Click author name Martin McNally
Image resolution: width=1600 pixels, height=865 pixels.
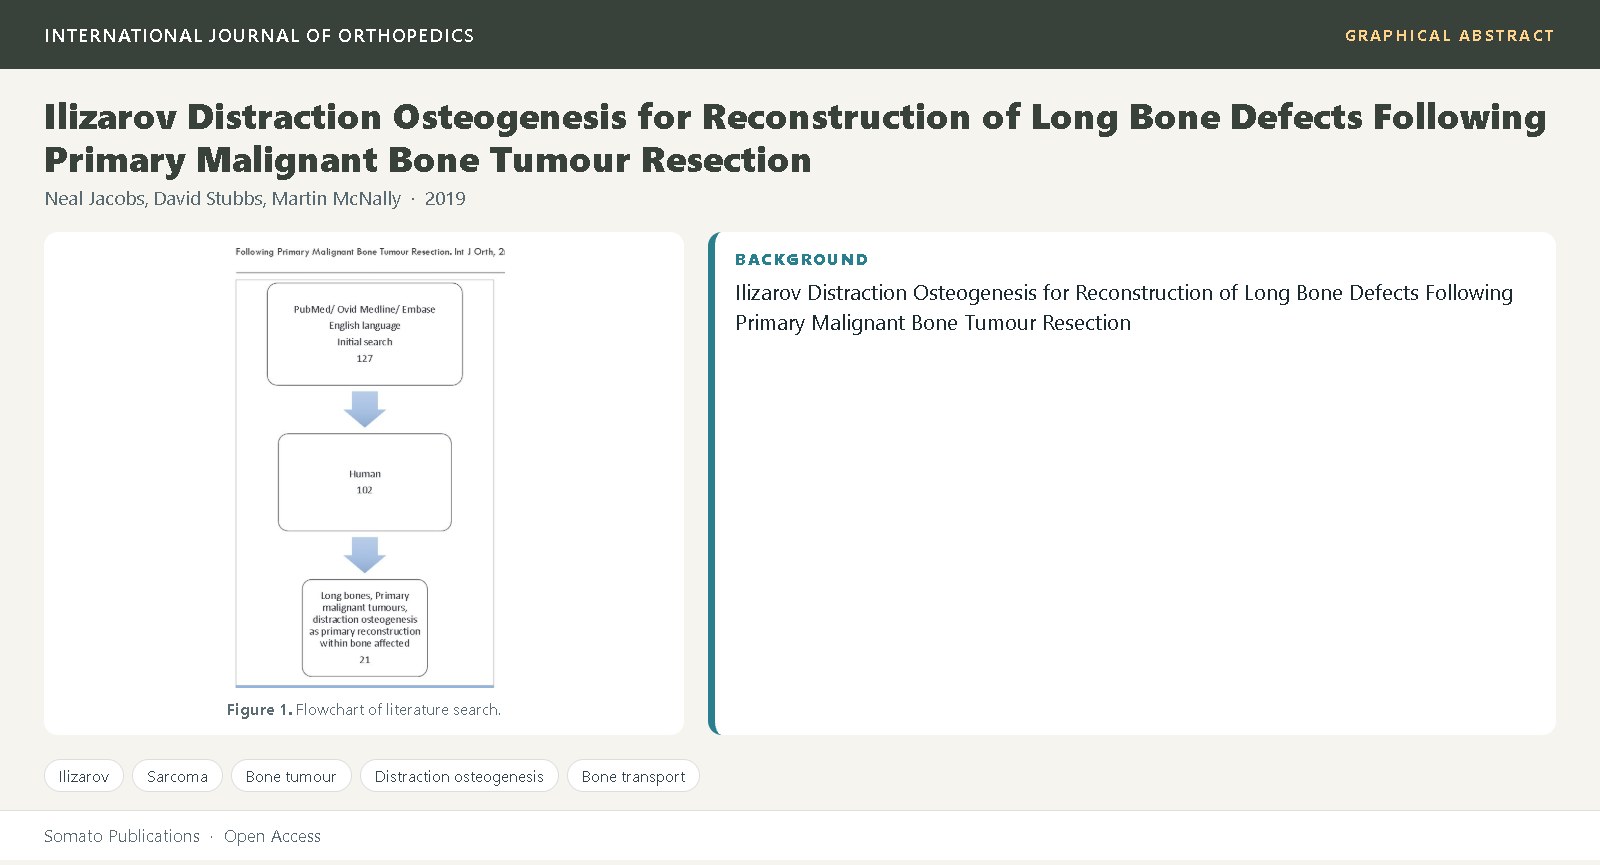click(336, 198)
